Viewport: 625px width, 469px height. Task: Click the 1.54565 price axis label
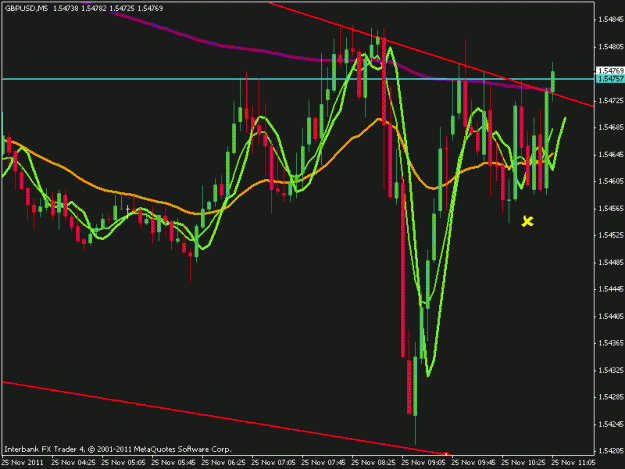(611, 208)
